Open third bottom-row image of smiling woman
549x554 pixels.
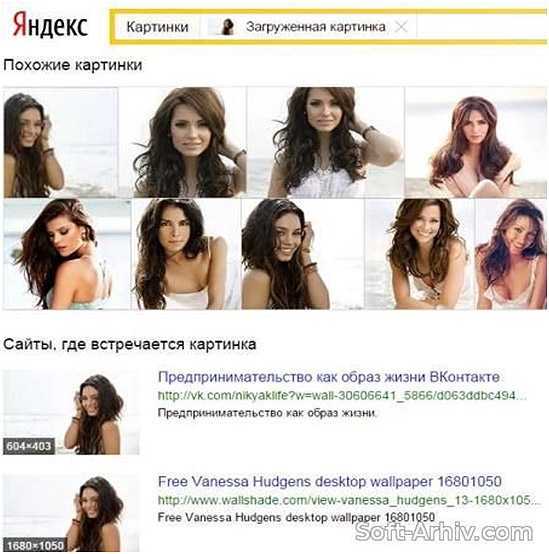(302, 254)
